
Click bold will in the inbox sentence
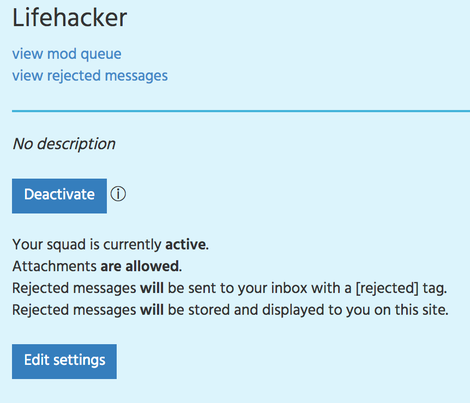coord(152,288)
